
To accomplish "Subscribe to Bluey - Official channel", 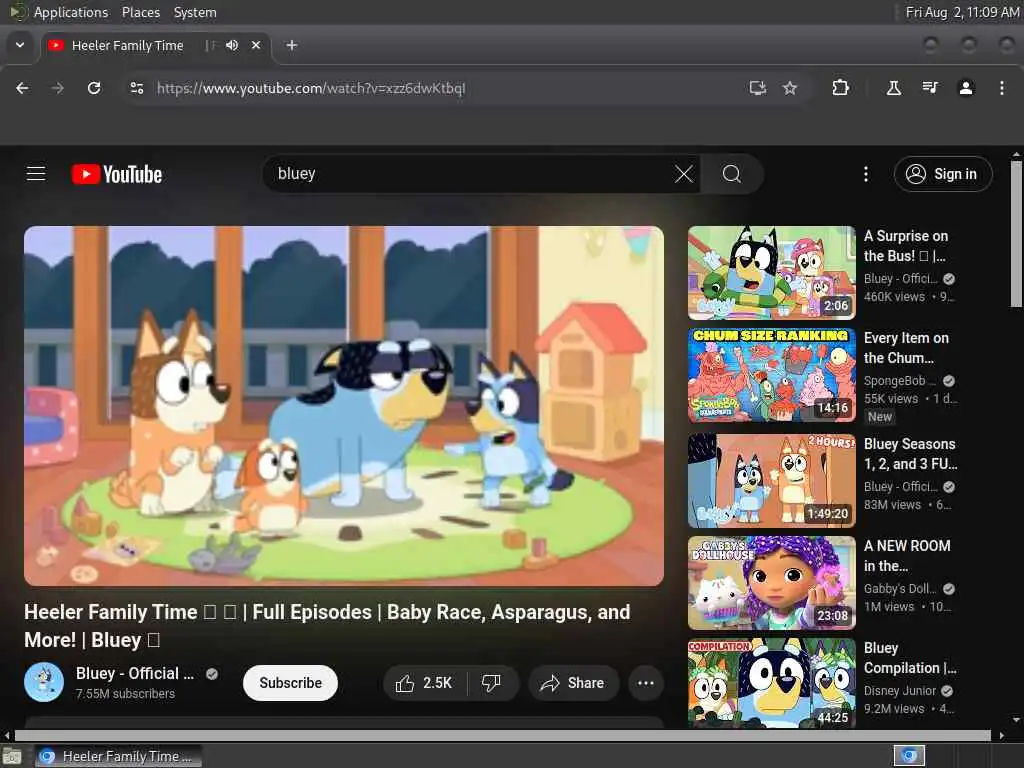I will (291, 683).
